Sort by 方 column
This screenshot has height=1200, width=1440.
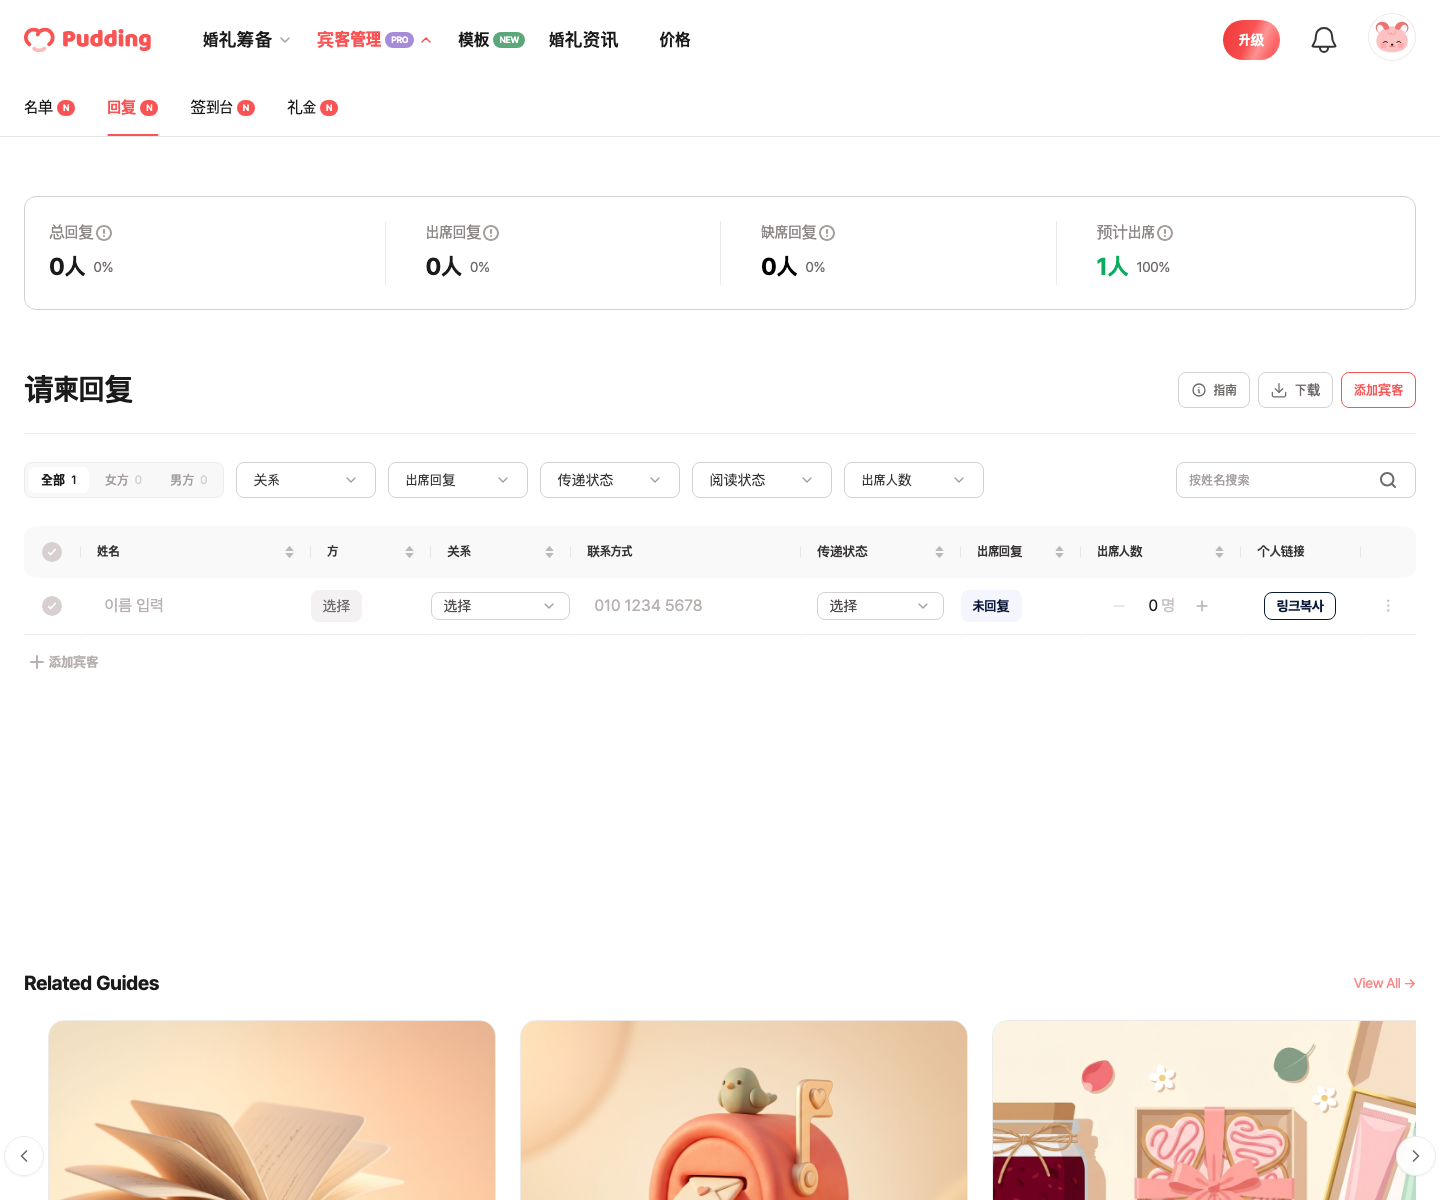click(x=409, y=552)
